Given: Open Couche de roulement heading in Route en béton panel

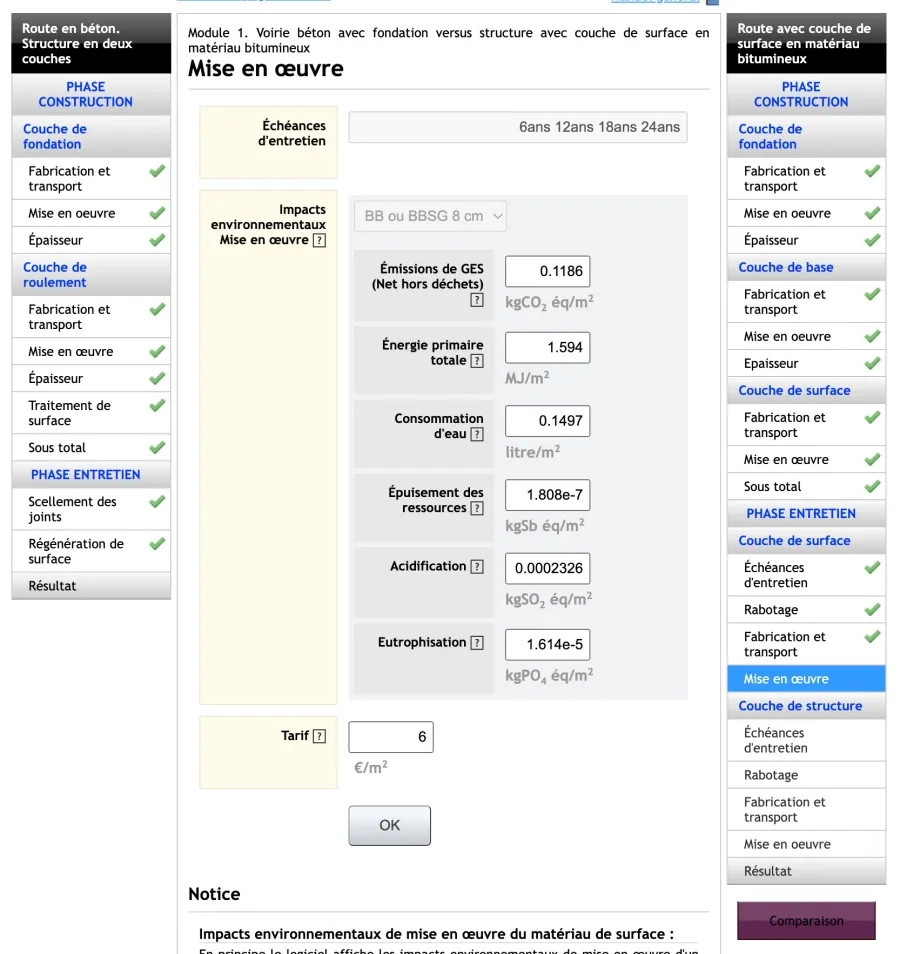Looking at the screenshot, I should pos(91,274).
